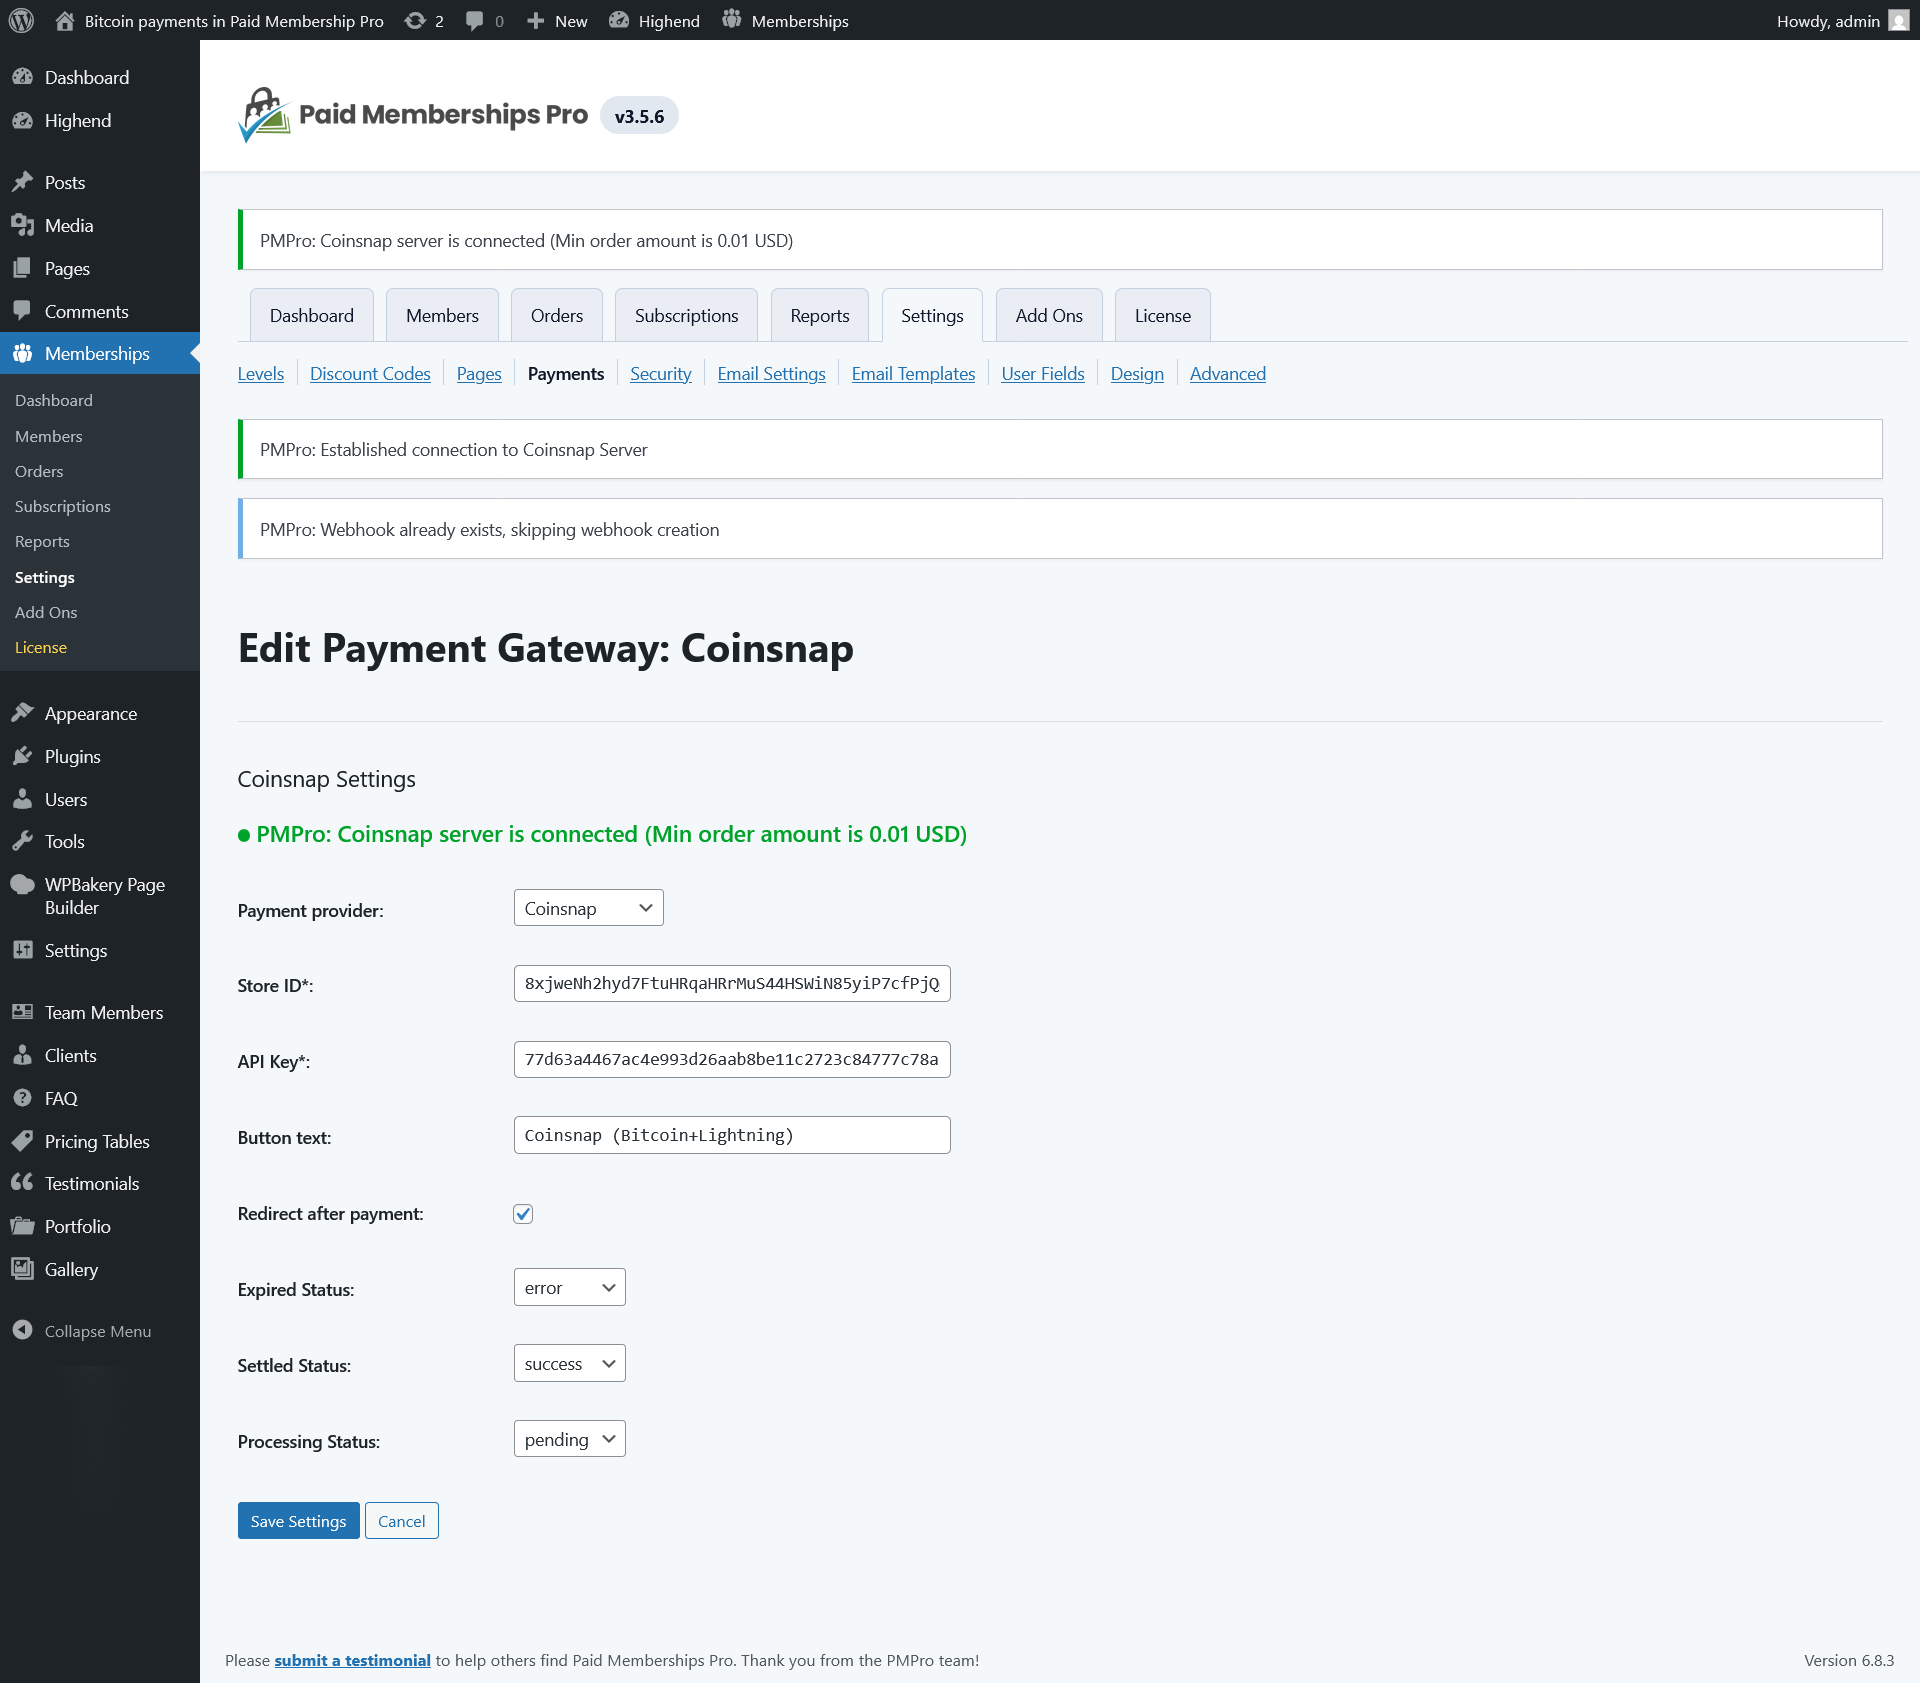Switch to the Subscriptions tab
1920x1683 pixels.
pyautogui.click(x=686, y=316)
